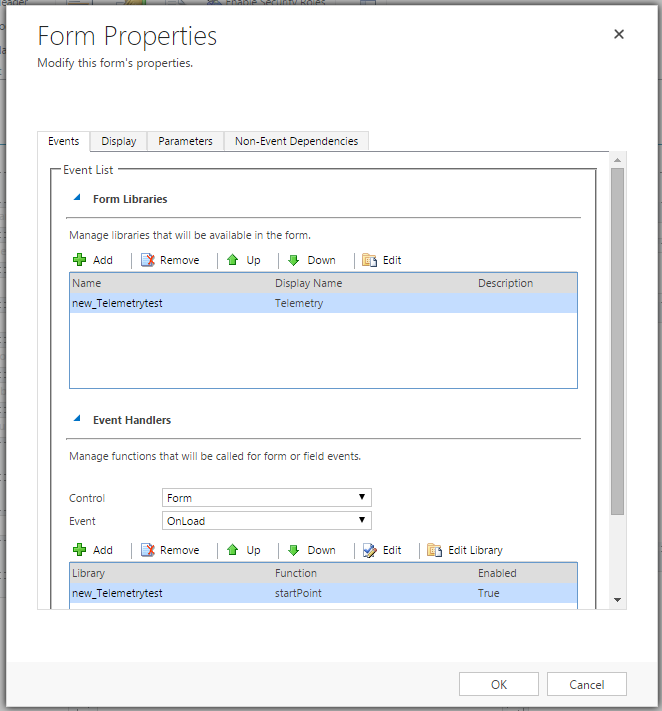Viewport: 662px width, 711px height.
Task: Select the new_Telemetrytest library row
Action: [323, 303]
